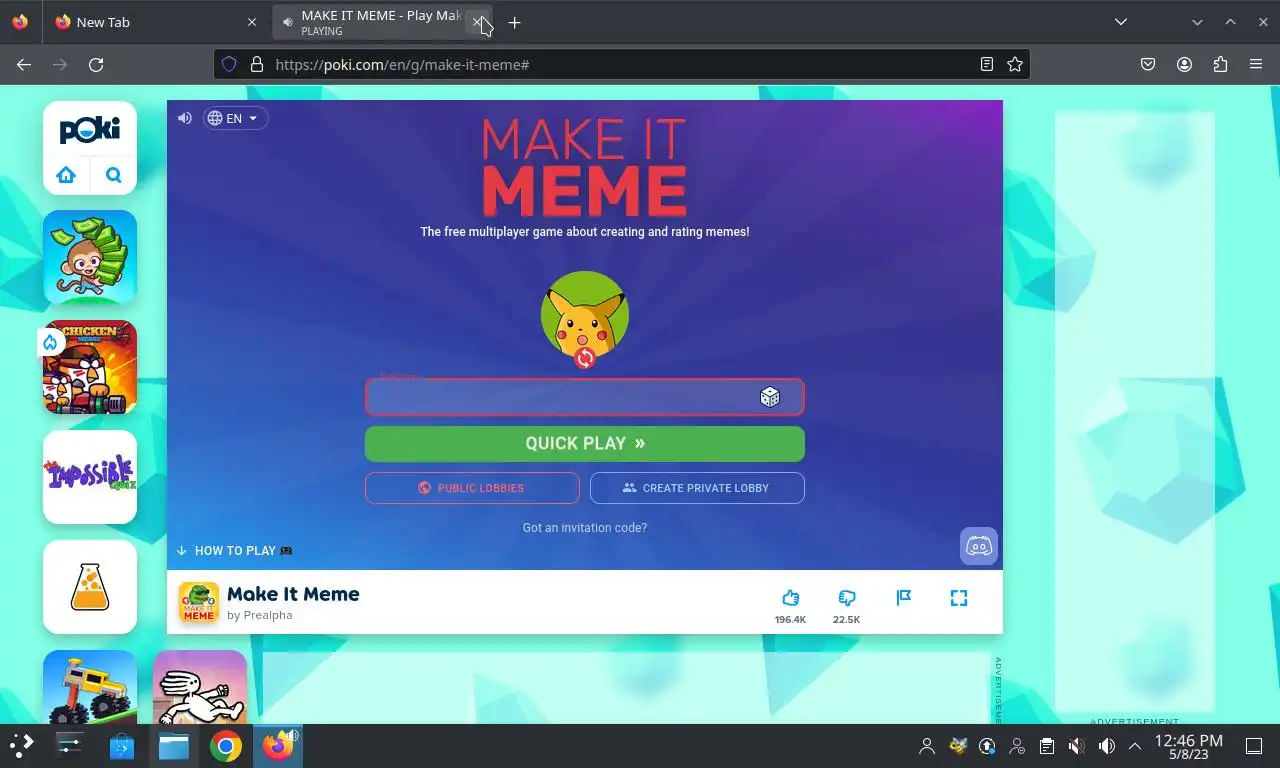Open the clipboard tray icon
The image size is (1280, 768).
(x=1047, y=746)
